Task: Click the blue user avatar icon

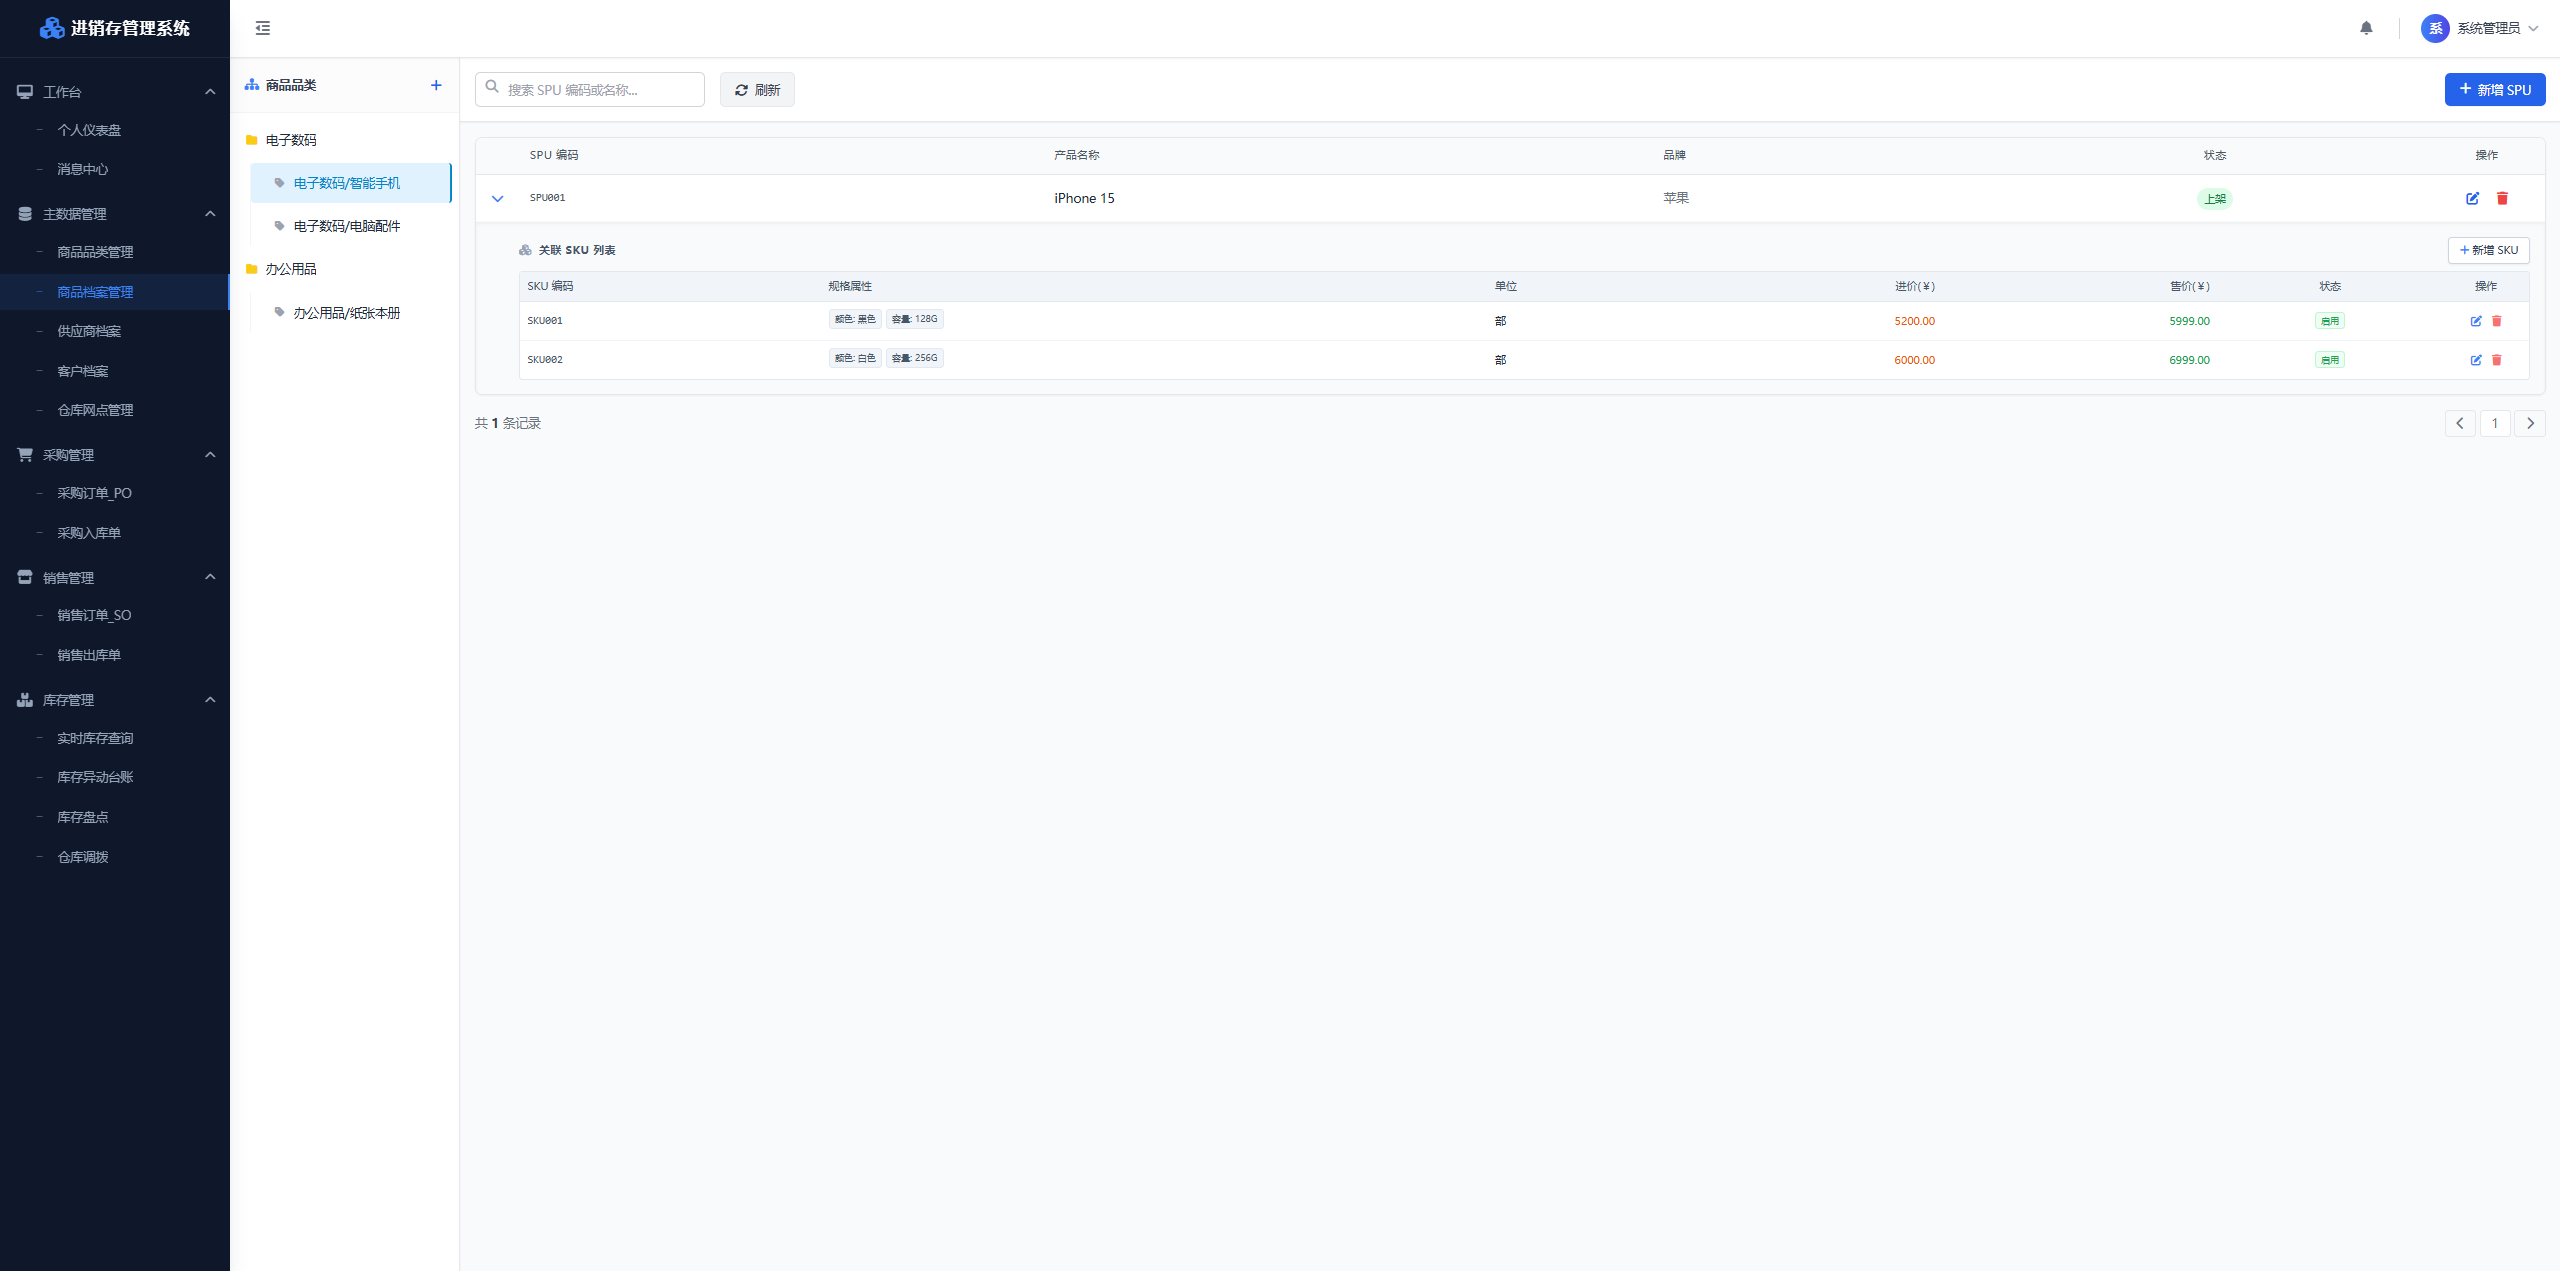Action: click(2435, 28)
